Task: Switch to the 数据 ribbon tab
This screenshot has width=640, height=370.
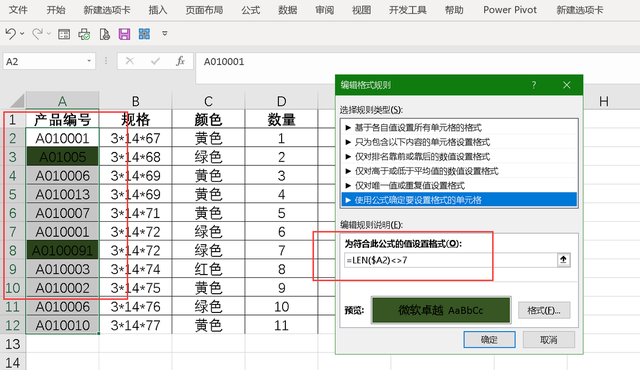Action: click(x=288, y=10)
